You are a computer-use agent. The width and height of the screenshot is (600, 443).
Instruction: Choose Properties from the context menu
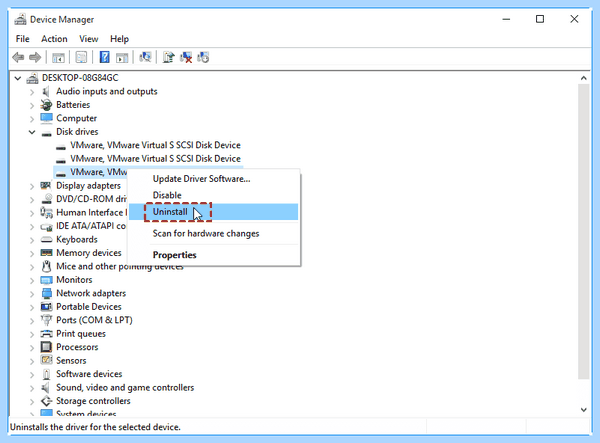(214, 255)
